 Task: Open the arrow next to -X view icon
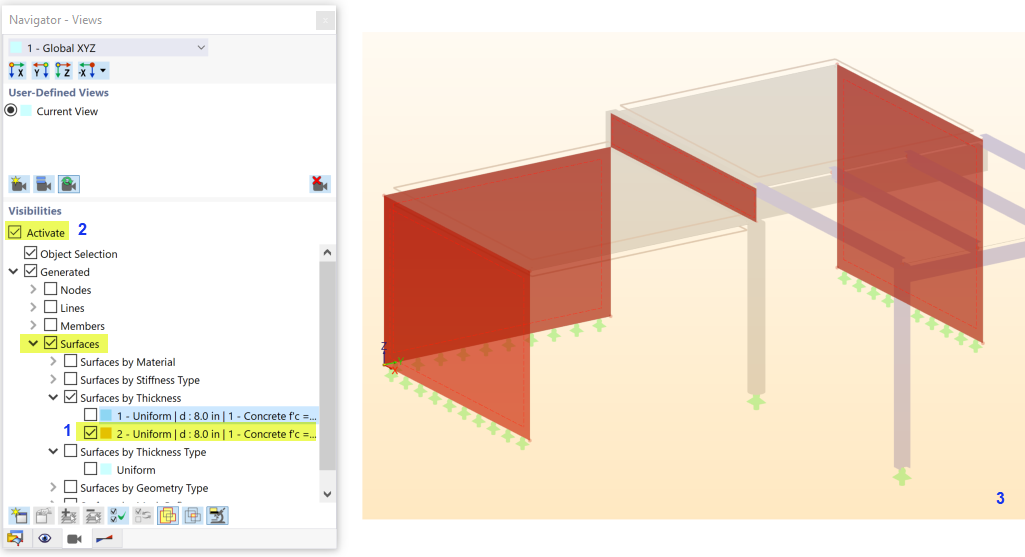pos(103,71)
